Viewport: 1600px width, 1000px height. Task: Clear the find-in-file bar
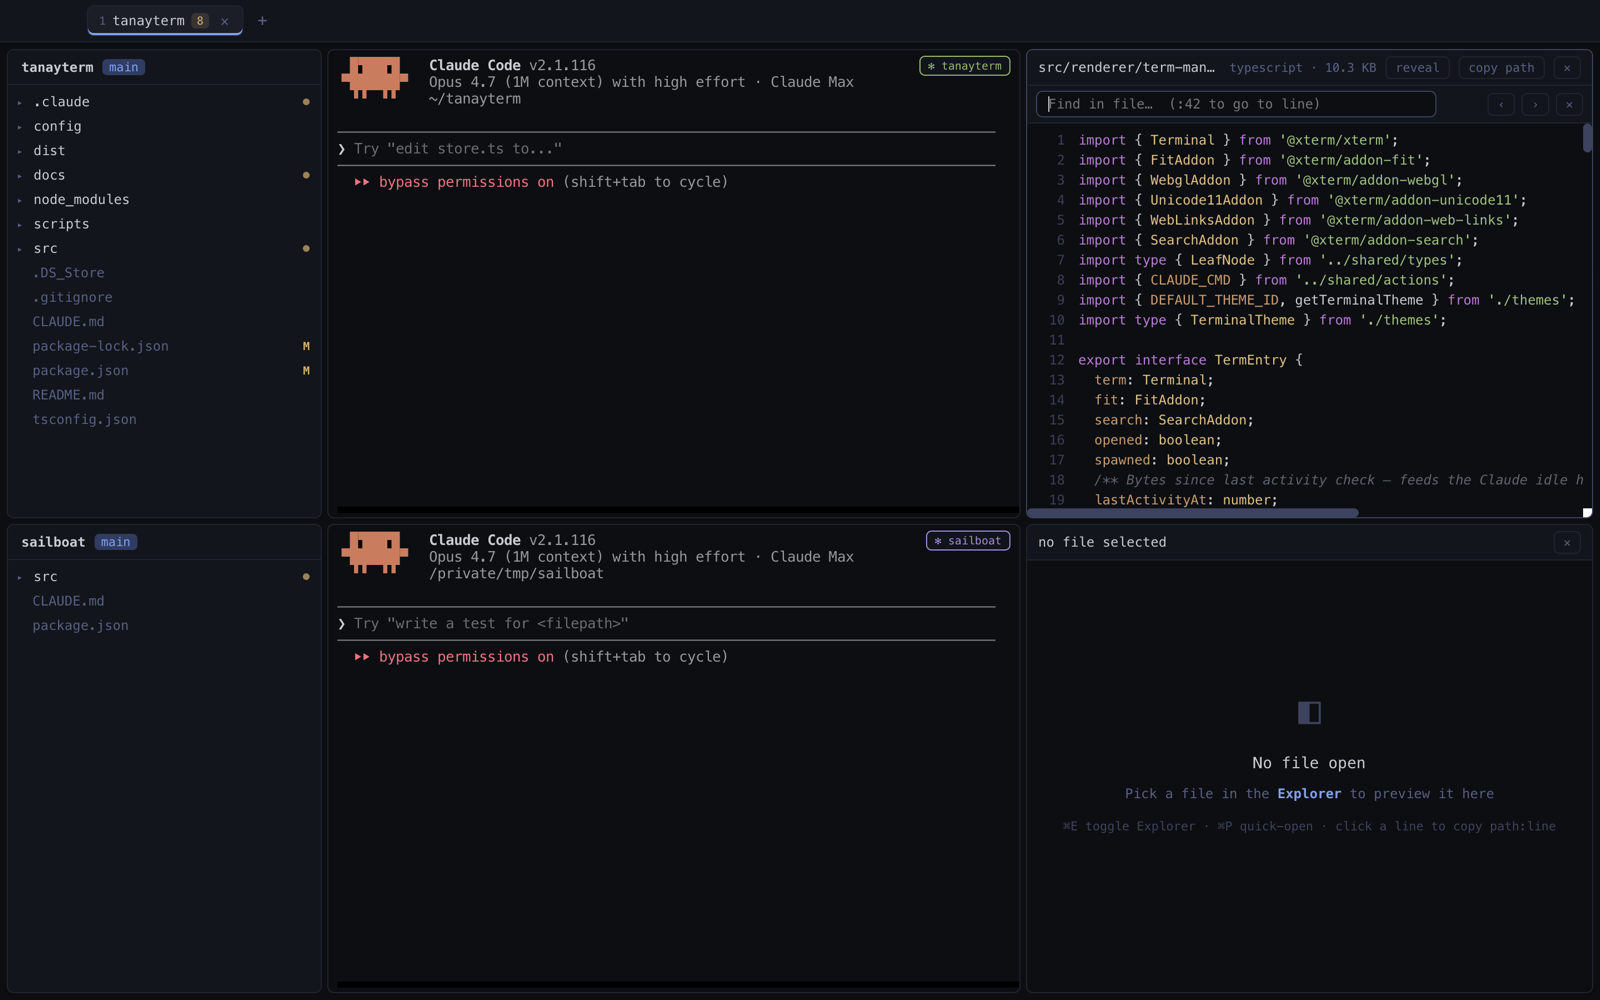coord(1569,104)
